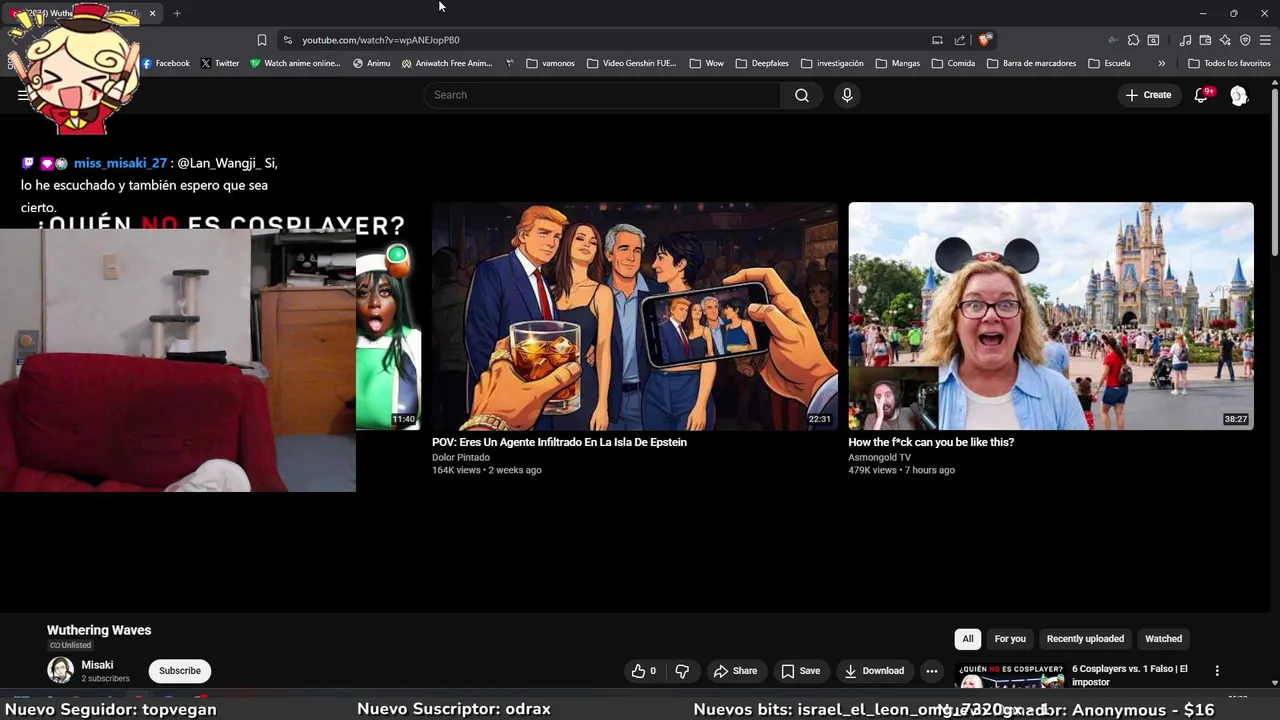Open the Animu bookmark
This screenshot has height=720, width=1280.
tap(372, 63)
